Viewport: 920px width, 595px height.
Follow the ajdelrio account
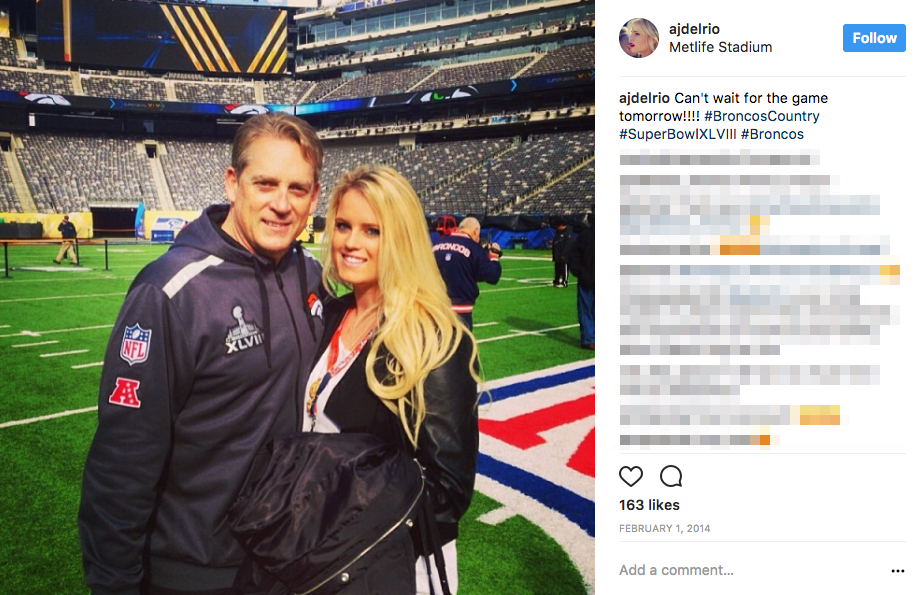pos(874,38)
